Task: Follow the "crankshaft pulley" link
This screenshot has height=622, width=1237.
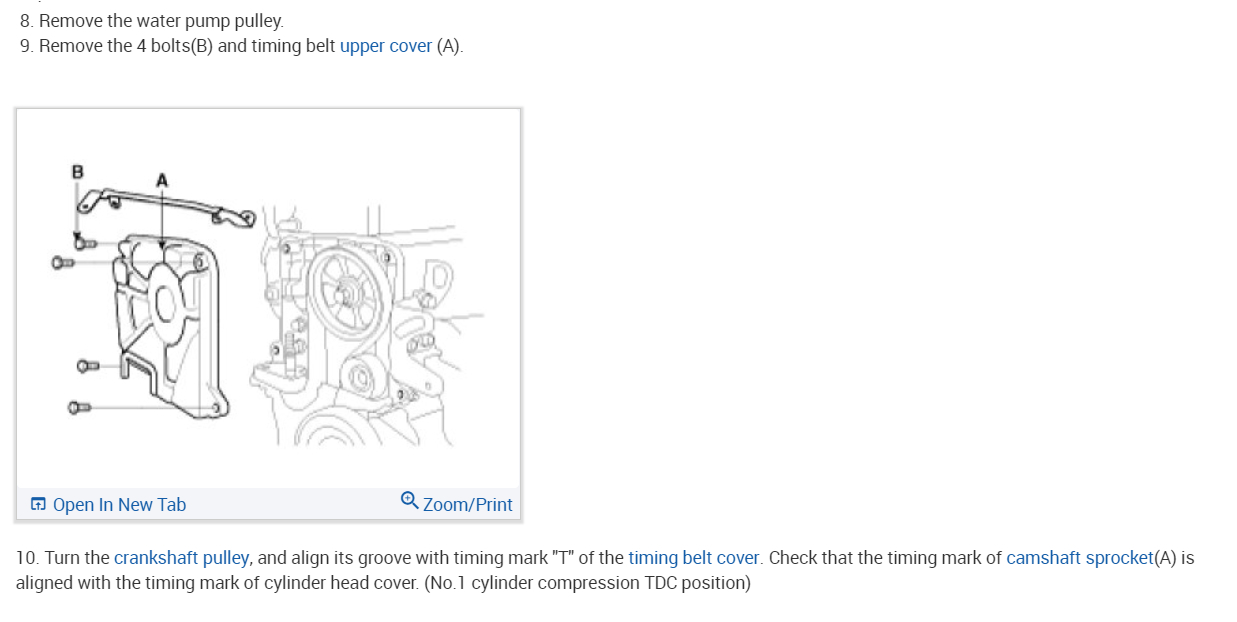Action: tap(181, 558)
